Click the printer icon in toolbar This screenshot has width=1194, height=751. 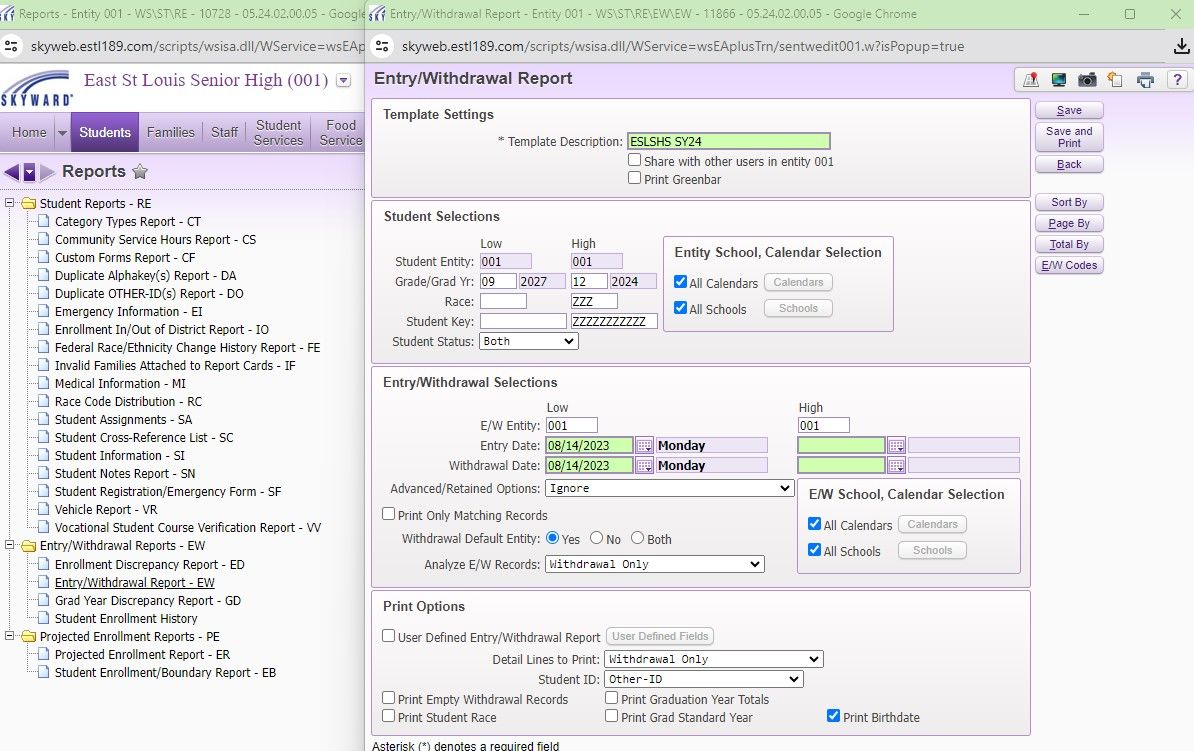[1146, 80]
